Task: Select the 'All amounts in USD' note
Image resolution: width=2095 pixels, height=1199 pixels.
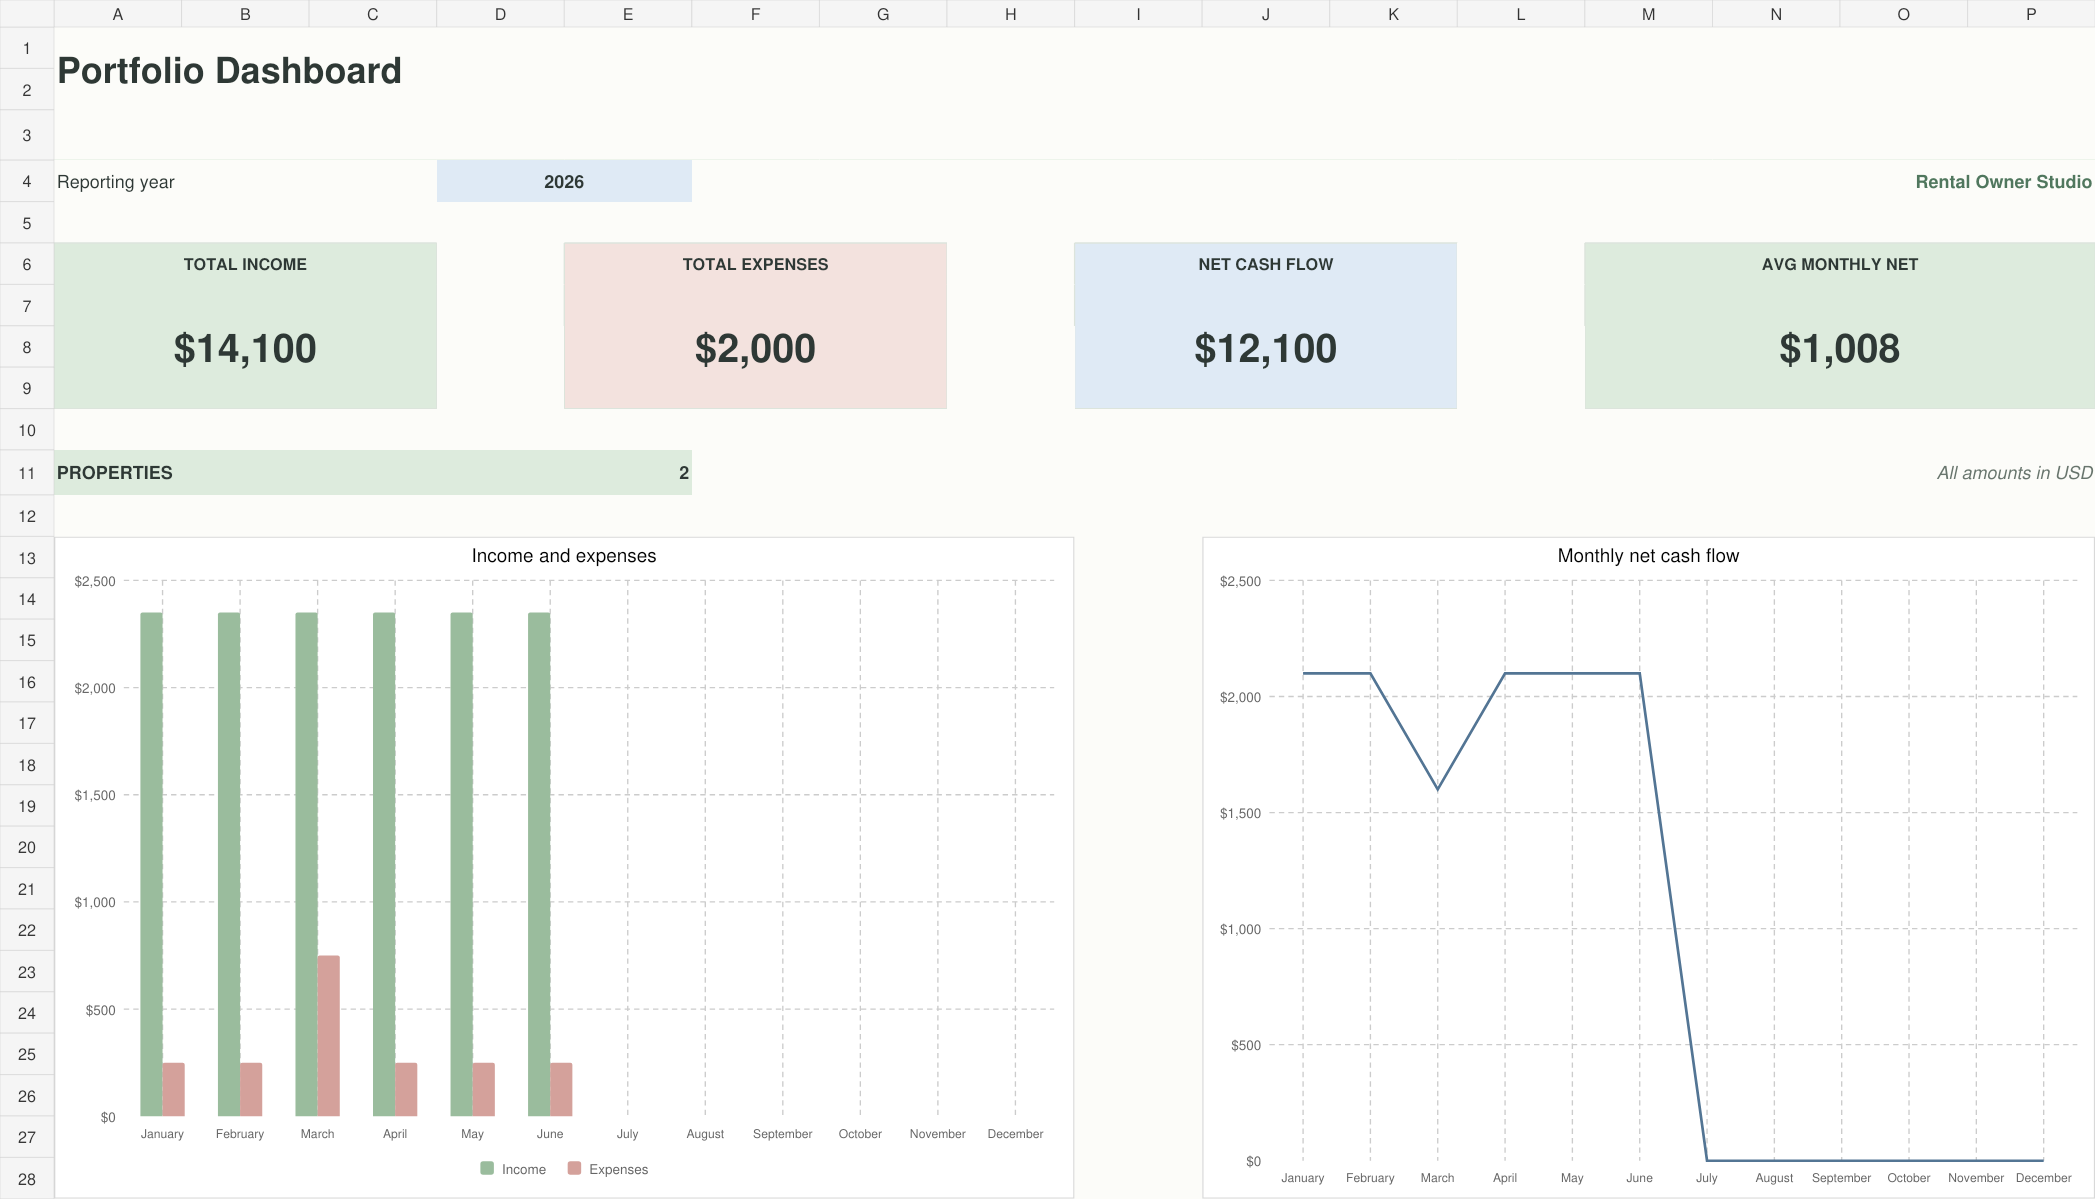Action: pos(2014,473)
